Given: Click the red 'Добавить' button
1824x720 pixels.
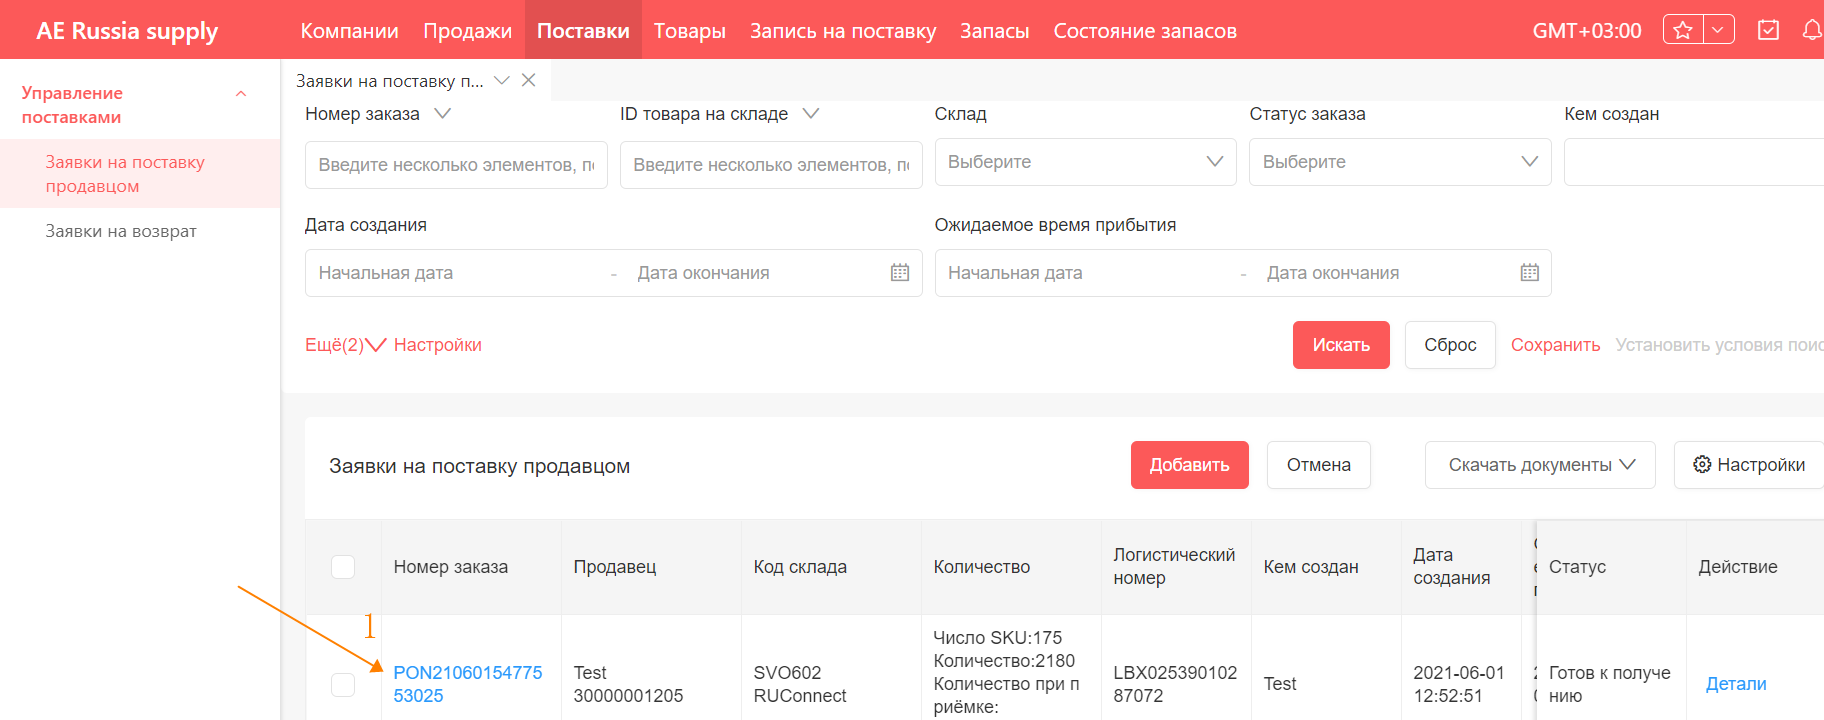Looking at the screenshot, I should point(1190,465).
